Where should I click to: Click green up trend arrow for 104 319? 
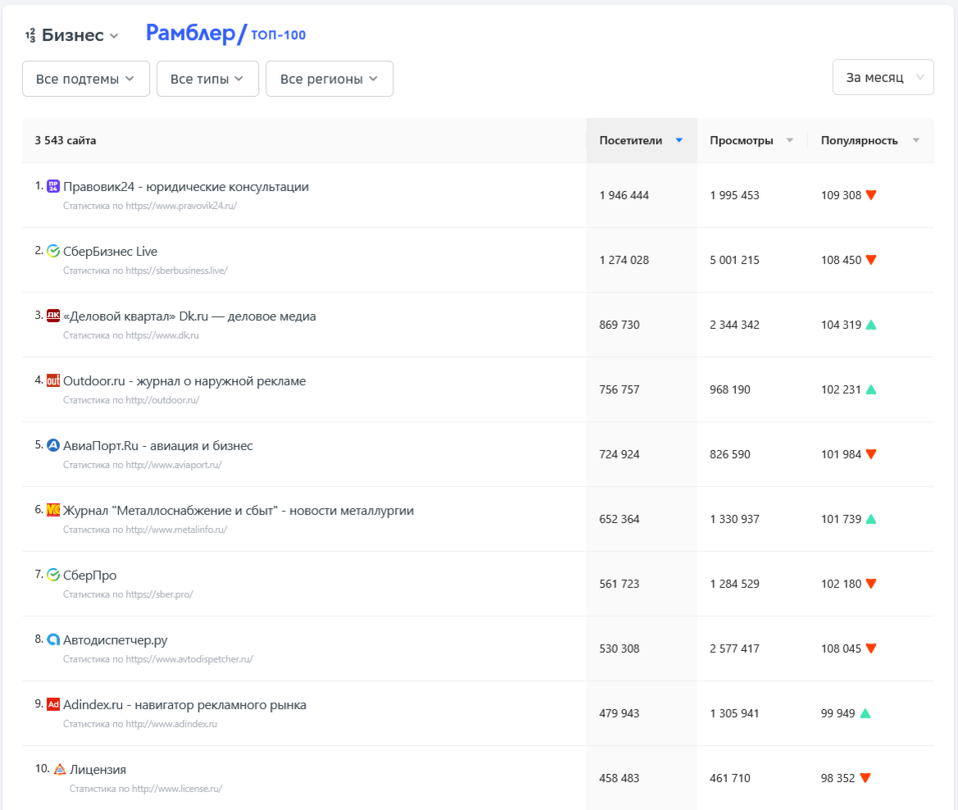(871, 324)
